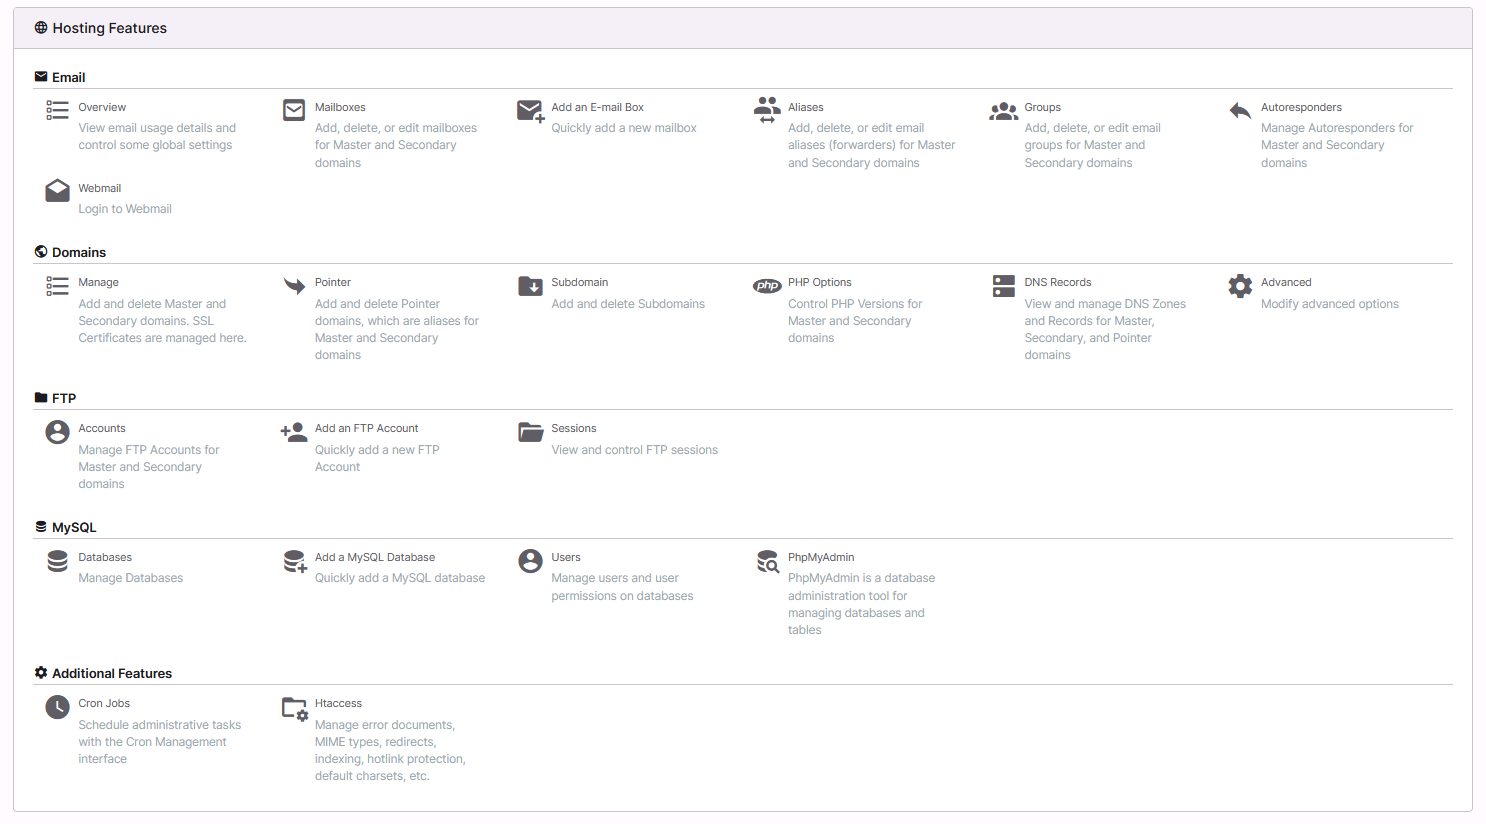The width and height of the screenshot is (1486, 824).
Task: Click the Cron Jobs clock icon
Action: coord(57,706)
